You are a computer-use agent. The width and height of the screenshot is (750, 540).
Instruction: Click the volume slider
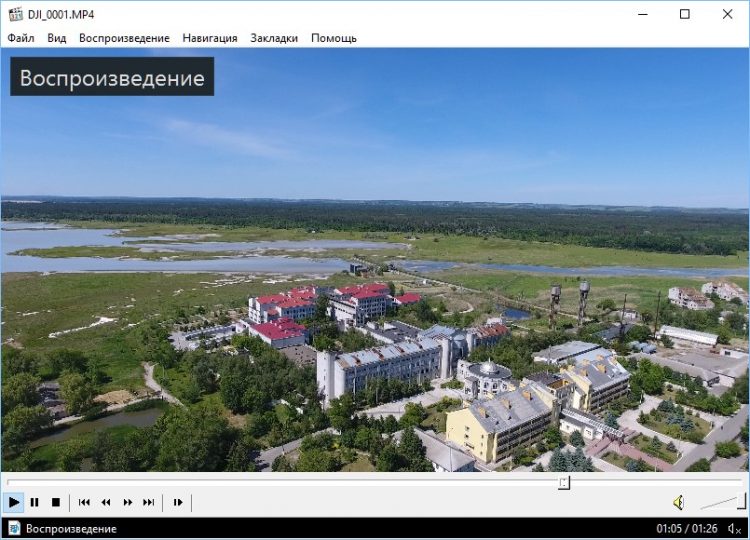722,503
